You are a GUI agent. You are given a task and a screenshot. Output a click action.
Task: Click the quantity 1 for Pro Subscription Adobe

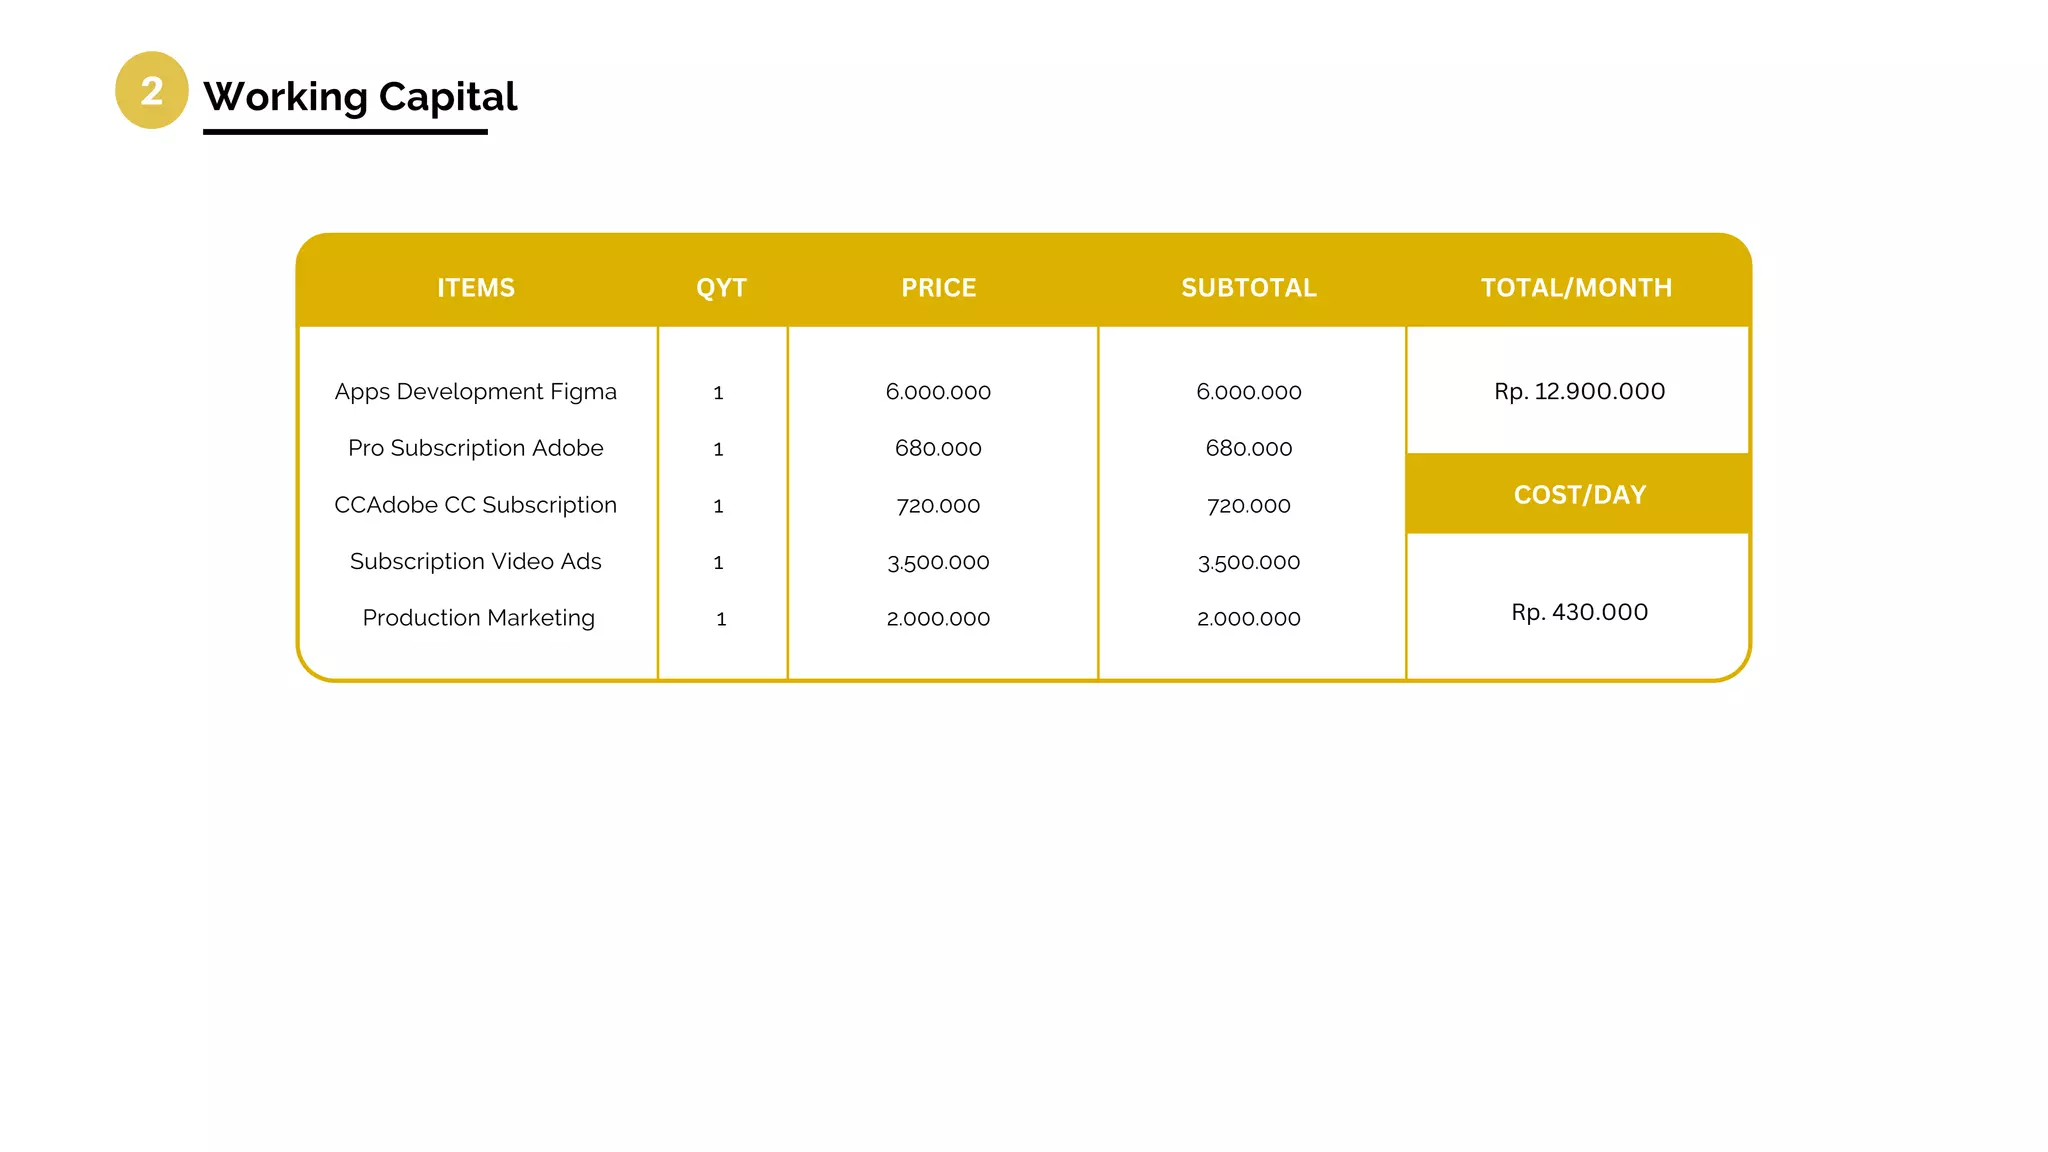point(719,450)
